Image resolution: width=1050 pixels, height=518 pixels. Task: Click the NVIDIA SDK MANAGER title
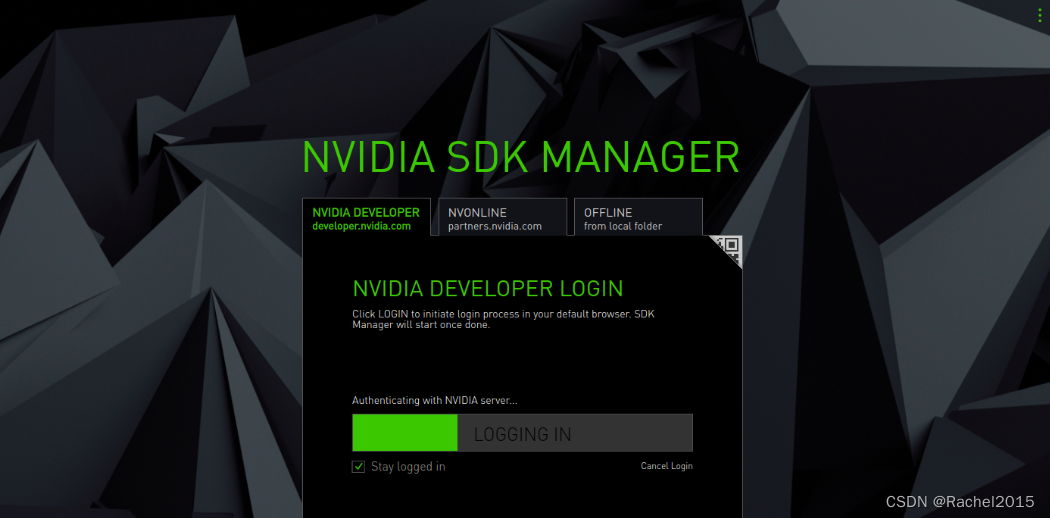pos(521,158)
